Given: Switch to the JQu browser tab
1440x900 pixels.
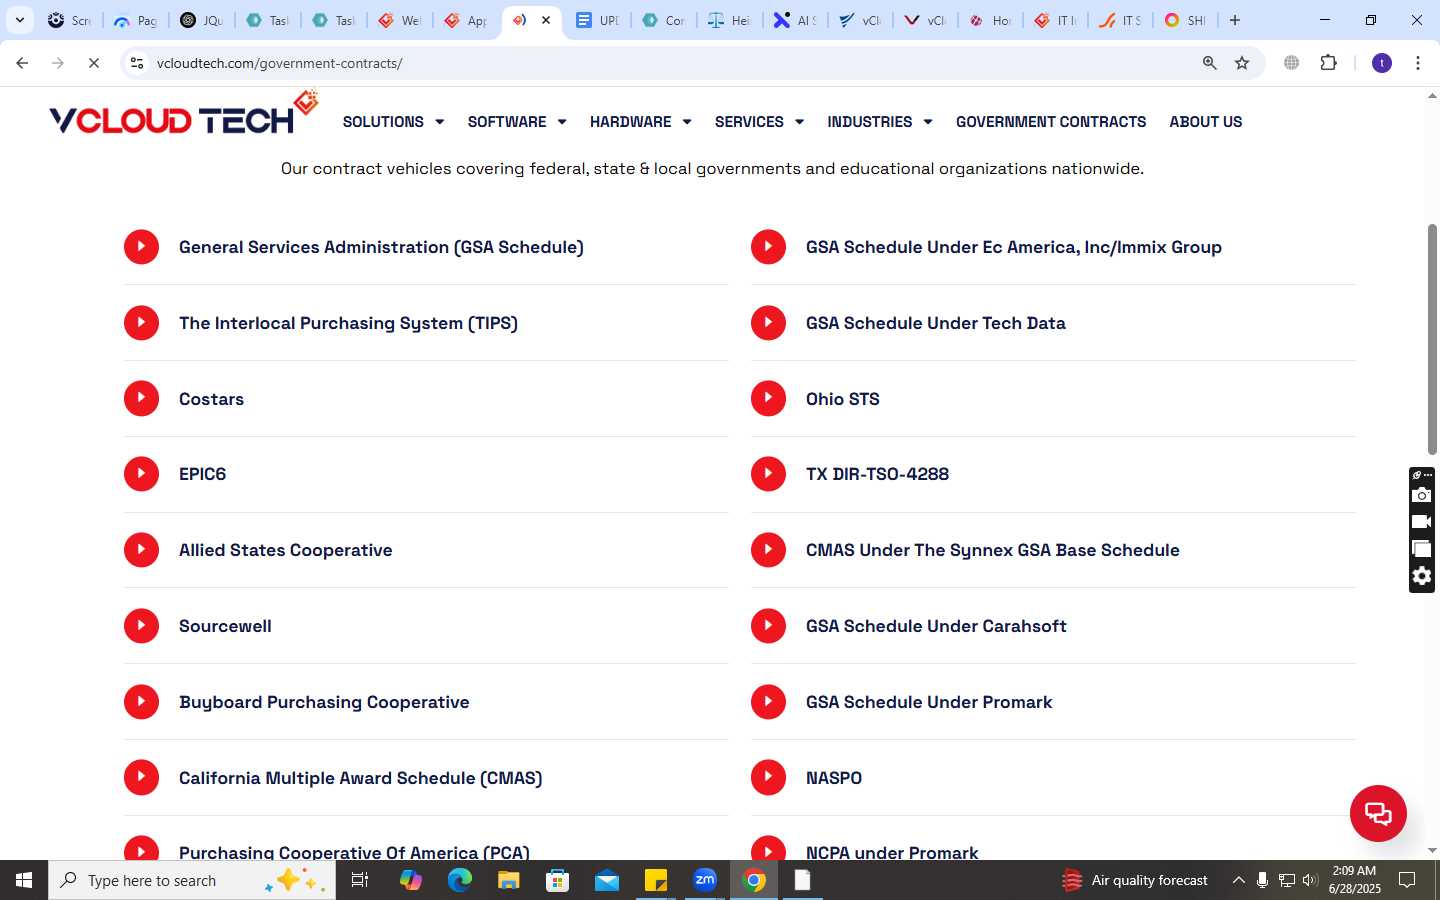Looking at the screenshot, I should tap(201, 20).
